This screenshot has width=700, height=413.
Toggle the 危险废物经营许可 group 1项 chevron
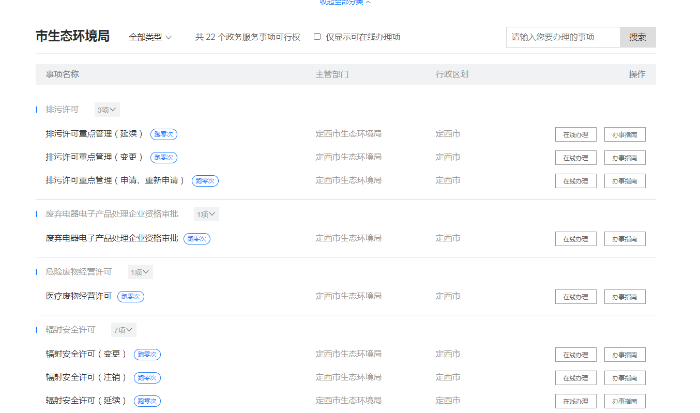[140, 272]
